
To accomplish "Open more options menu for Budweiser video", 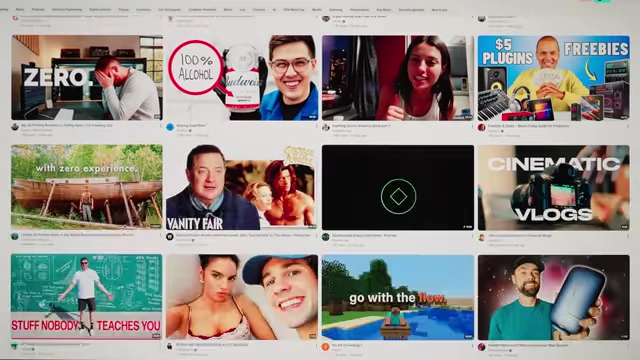I will (x=316, y=126).
